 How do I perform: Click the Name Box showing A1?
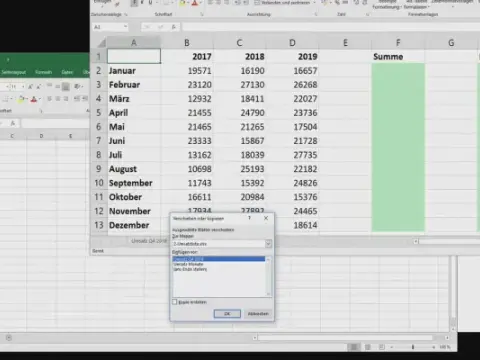pos(107,27)
